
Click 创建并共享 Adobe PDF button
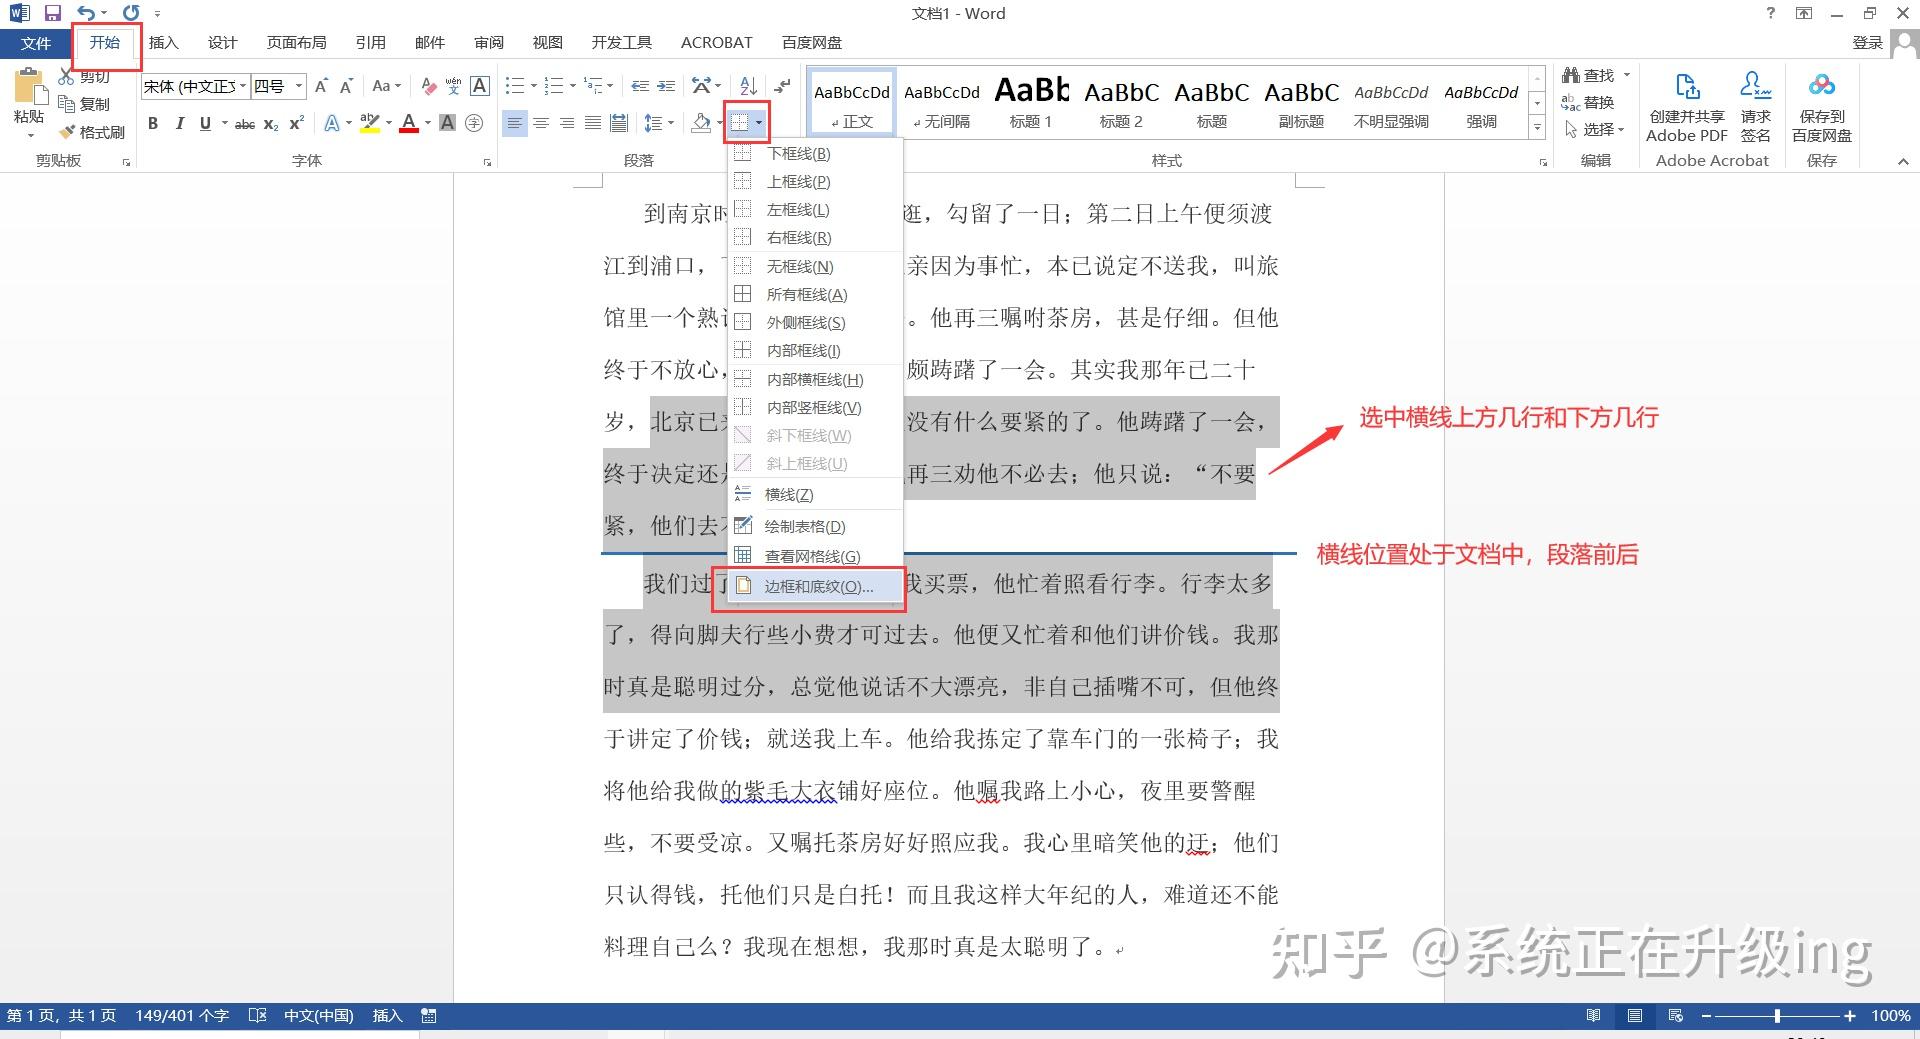[1687, 107]
